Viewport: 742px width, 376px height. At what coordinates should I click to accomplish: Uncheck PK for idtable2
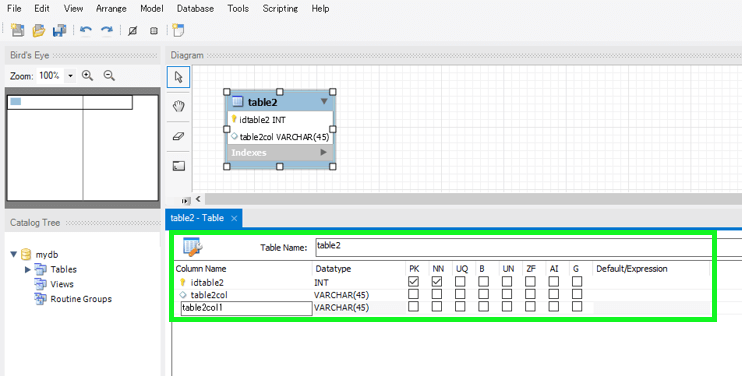click(x=414, y=281)
